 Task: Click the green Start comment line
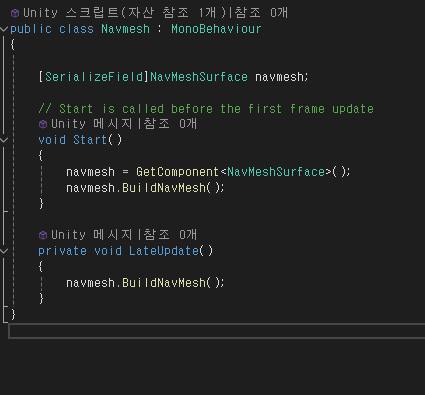[x=206, y=109]
